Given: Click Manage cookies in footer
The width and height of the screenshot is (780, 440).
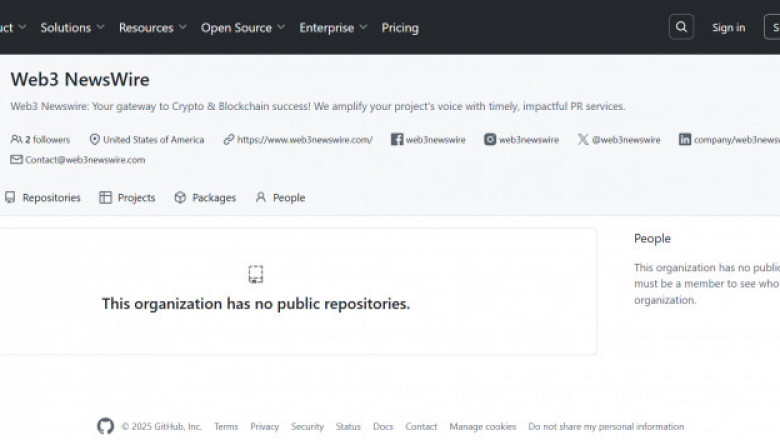Looking at the screenshot, I should coord(483,426).
